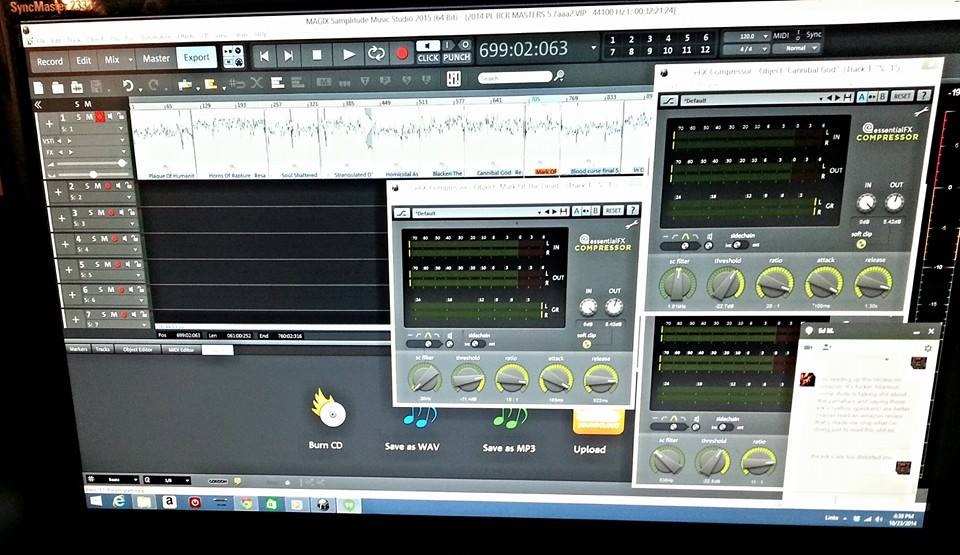The width and height of the screenshot is (960, 555).
Task: Toggle the metronome CLICK button
Action: point(428,58)
